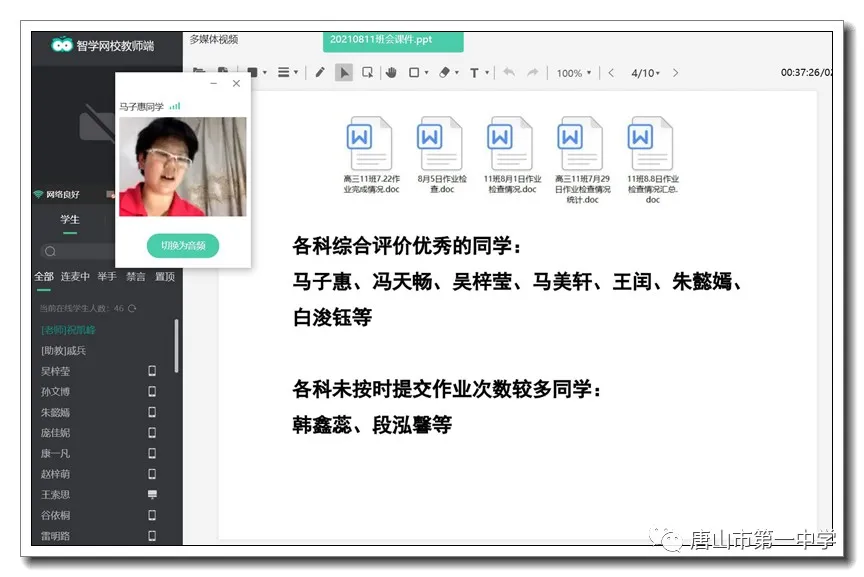The height and width of the screenshot is (577, 864).
Task: Open the line thickness dropdown
Action: click(288, 73)
